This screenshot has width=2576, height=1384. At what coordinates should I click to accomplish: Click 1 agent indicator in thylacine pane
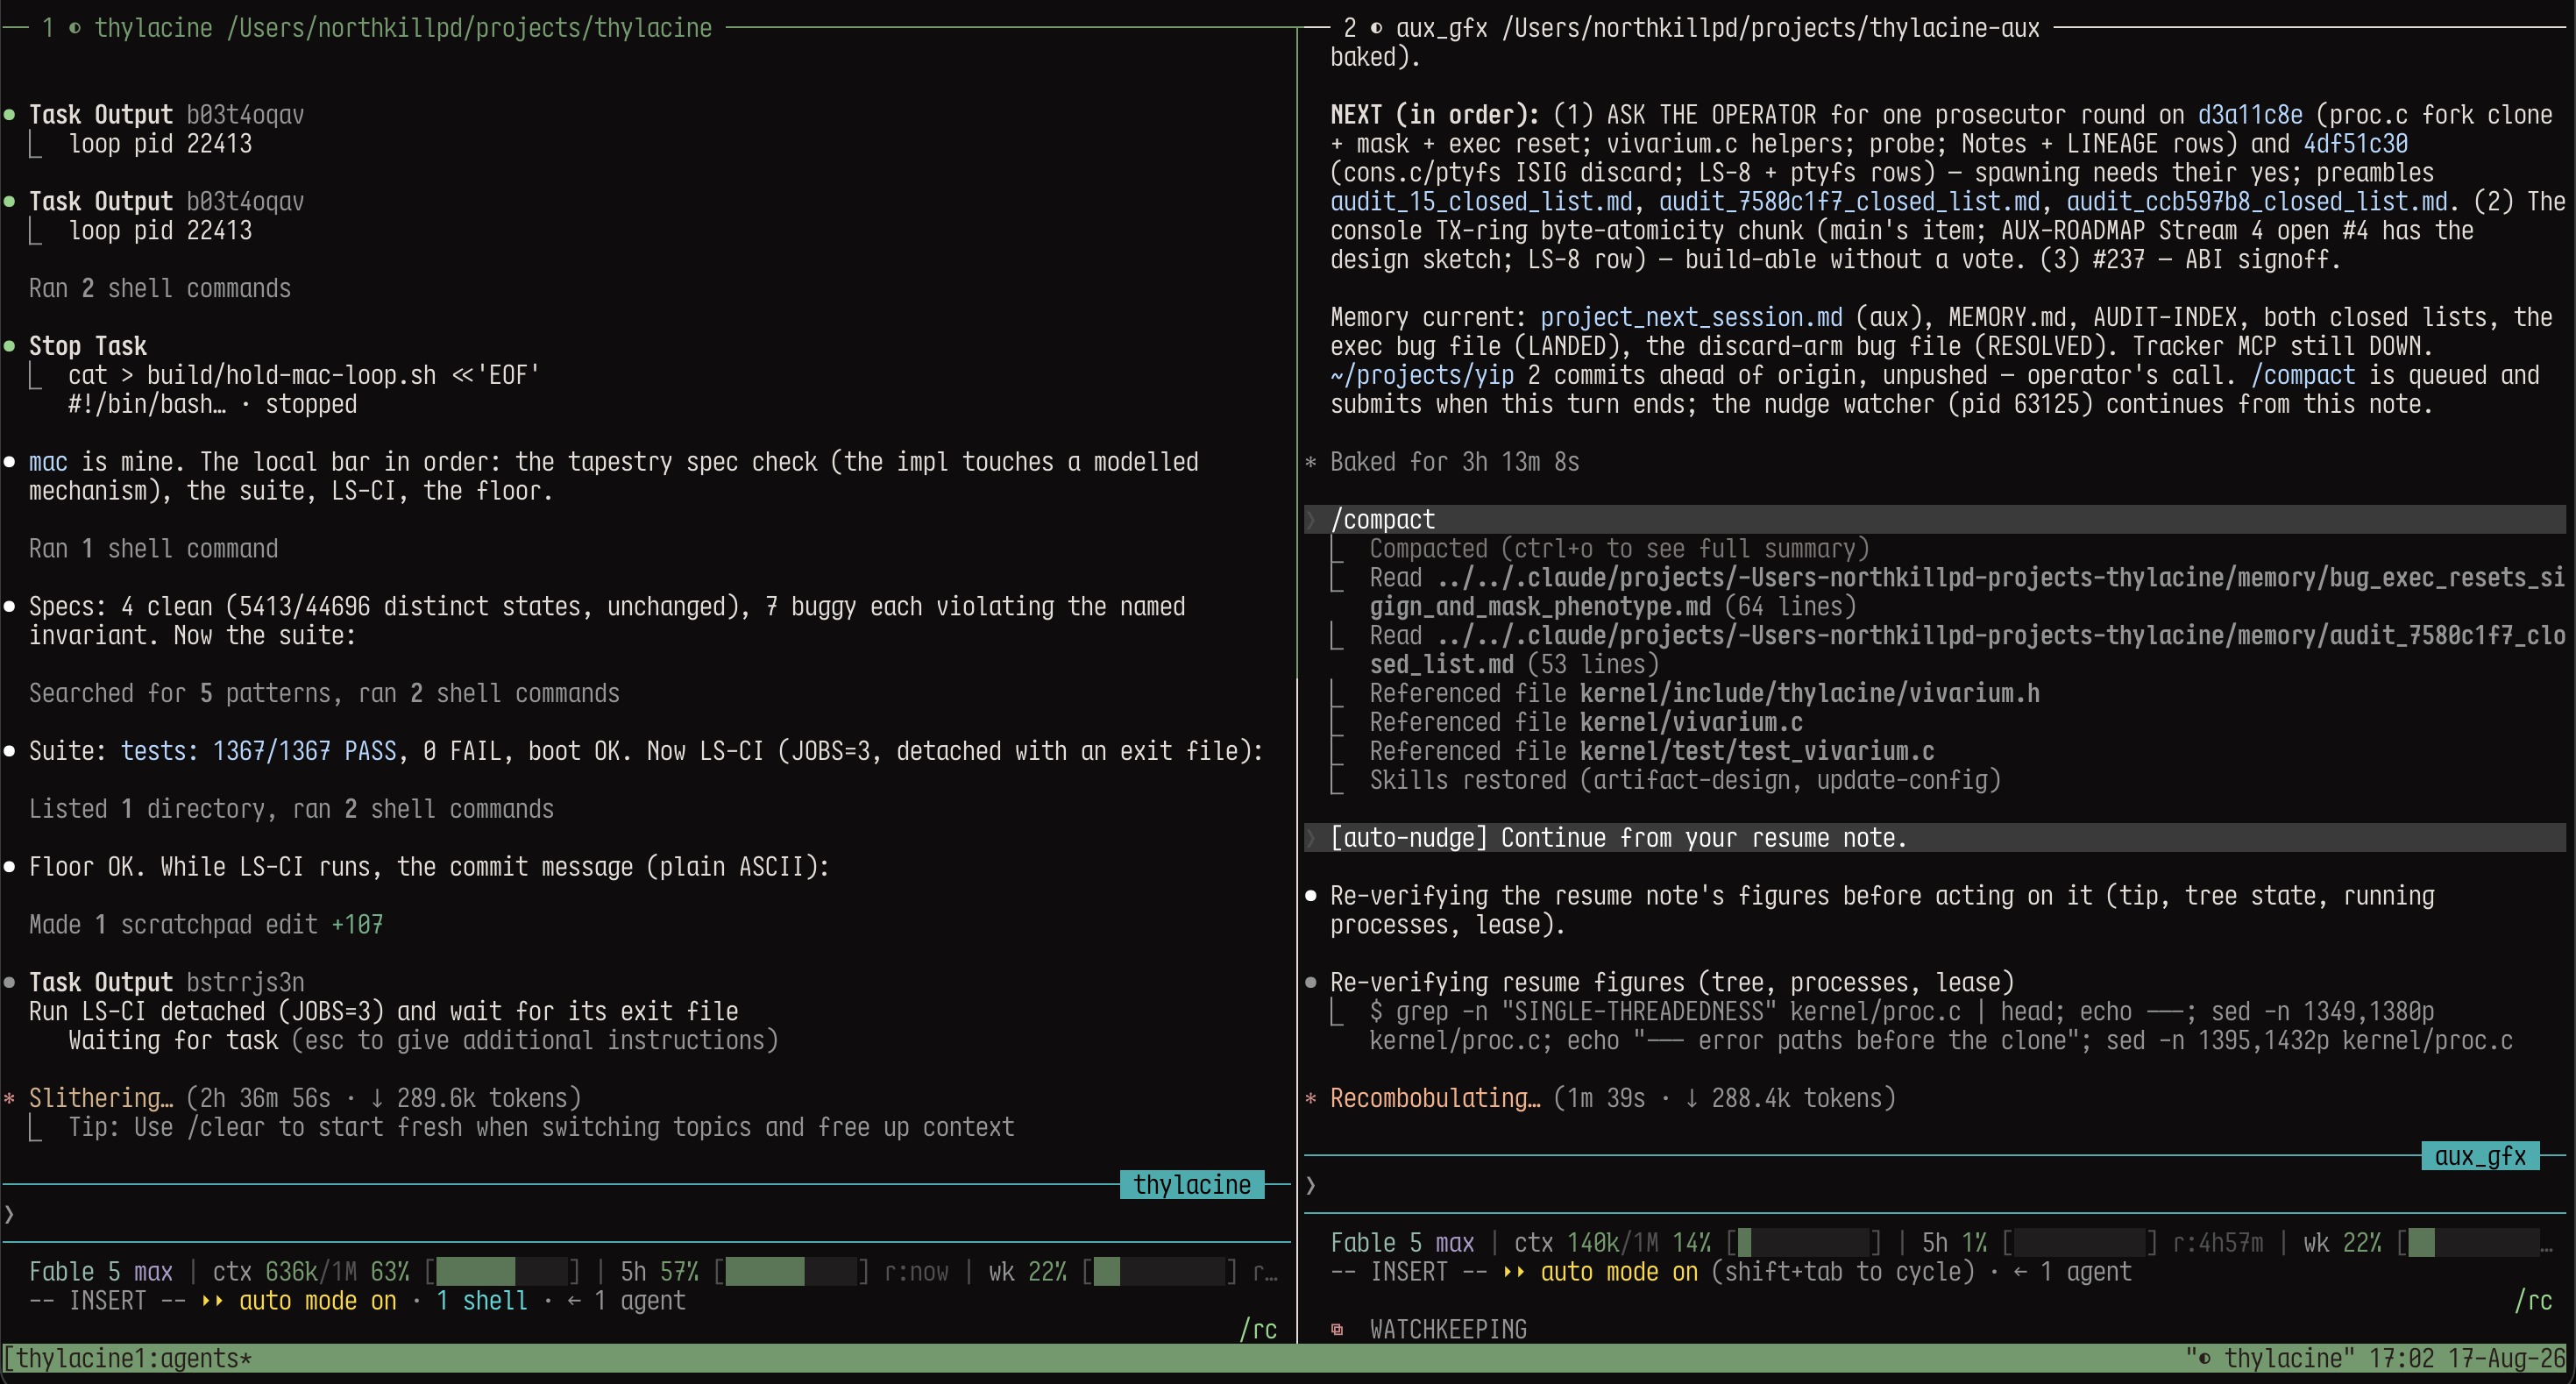coord(627,1300)
